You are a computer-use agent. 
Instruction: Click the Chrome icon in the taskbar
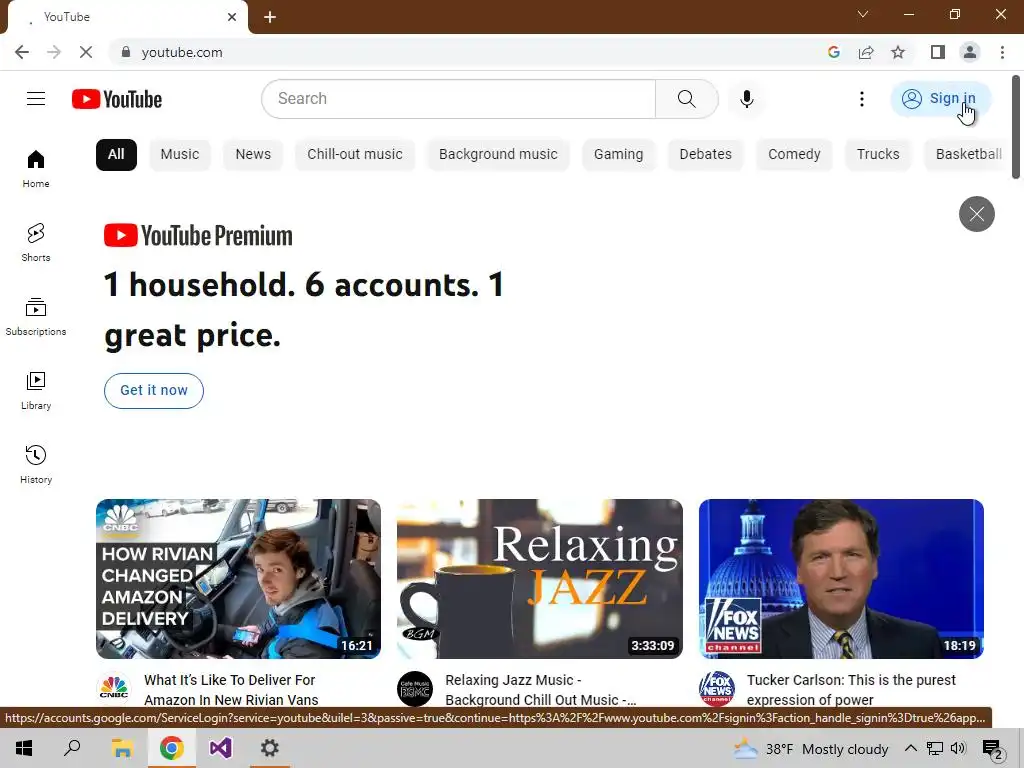171,748
